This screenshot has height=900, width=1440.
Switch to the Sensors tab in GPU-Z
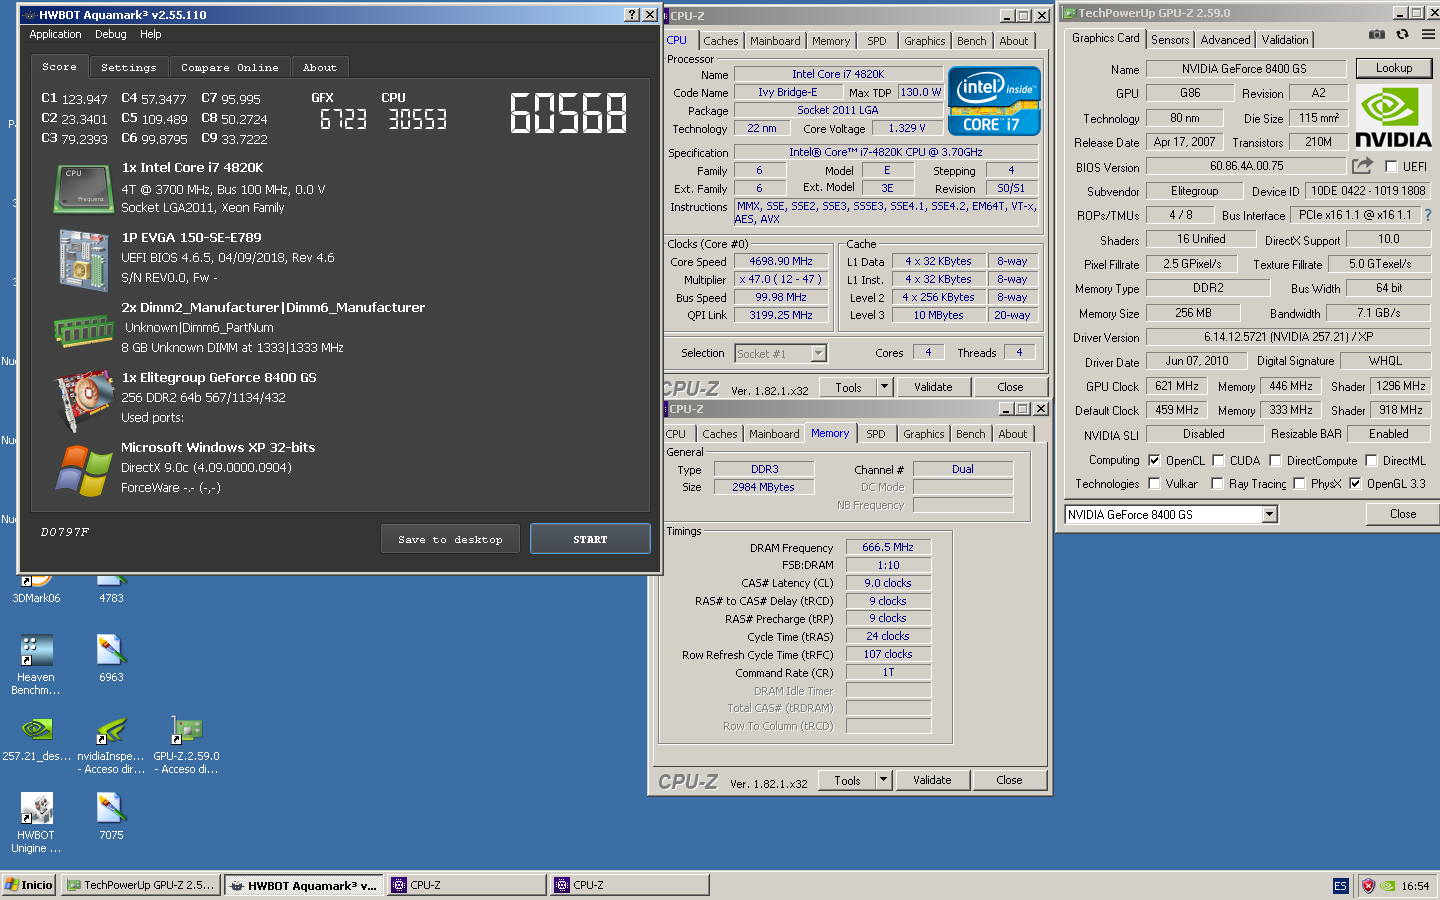point(1170,40)
